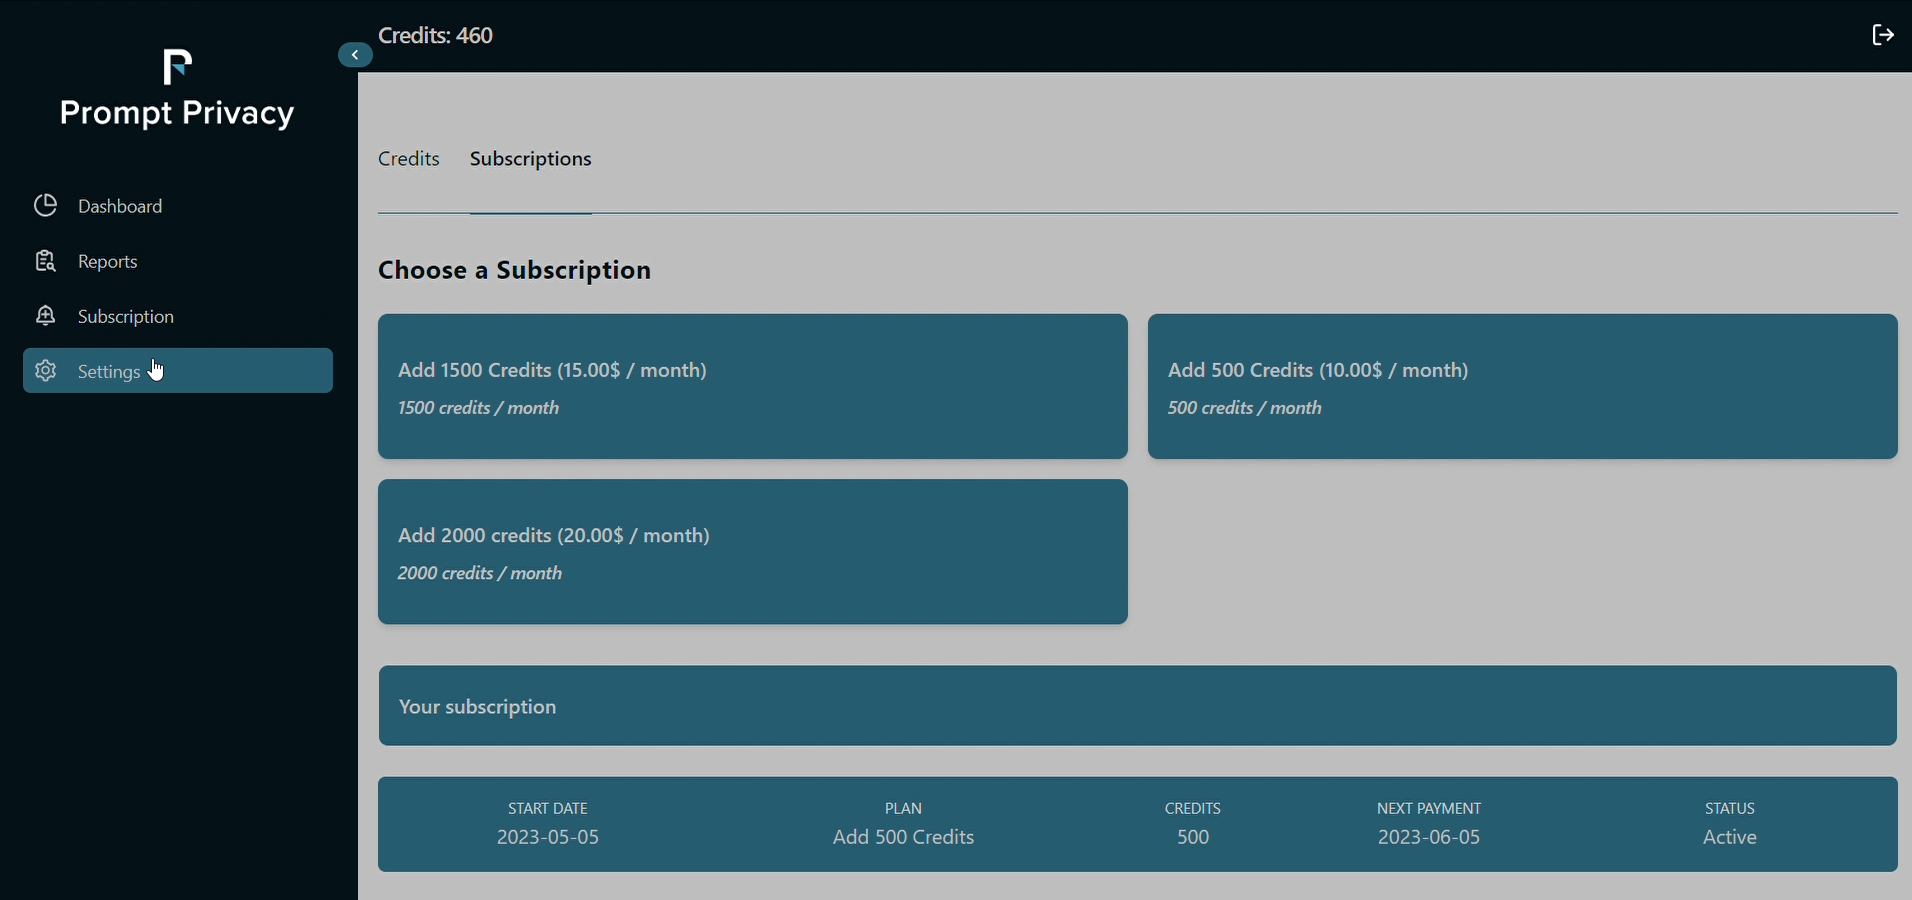Open Subscription from the sidebar

pyautogui.click(x=178, y=316)
